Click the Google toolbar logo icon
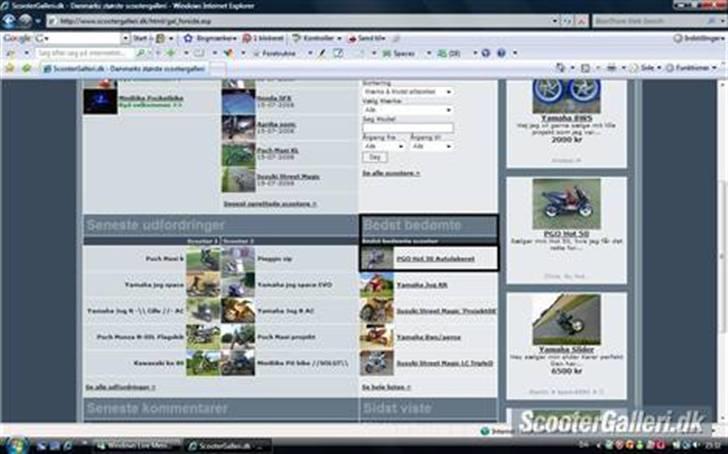This screenshot has width=728, height=454. (18, 38)
